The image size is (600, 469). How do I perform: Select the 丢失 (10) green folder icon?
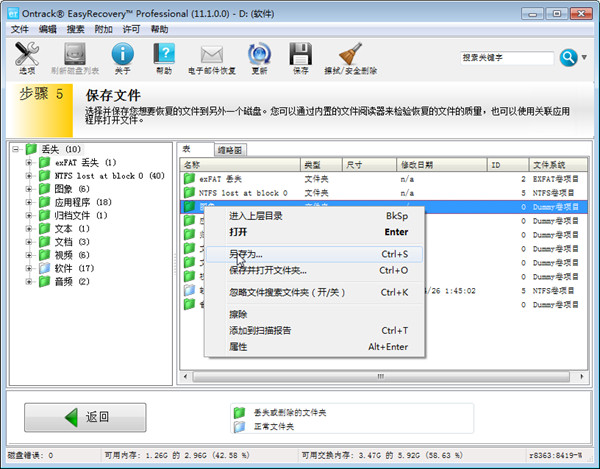[x=31, y=149]
